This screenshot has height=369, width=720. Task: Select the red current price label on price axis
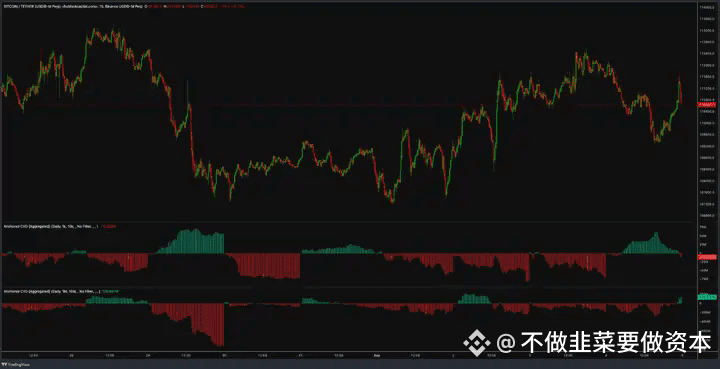[x=707, y=105]
